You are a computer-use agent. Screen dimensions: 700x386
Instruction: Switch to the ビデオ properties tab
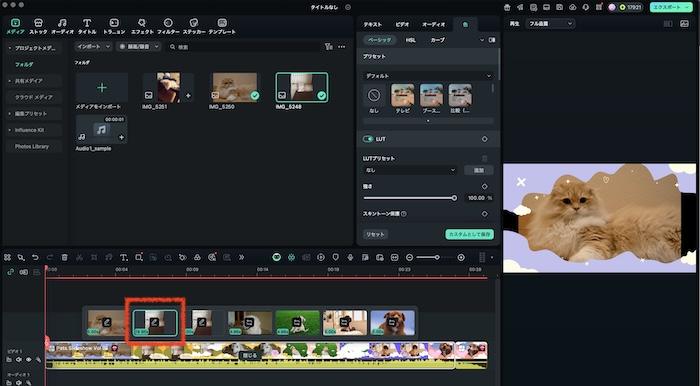(402, 25)
